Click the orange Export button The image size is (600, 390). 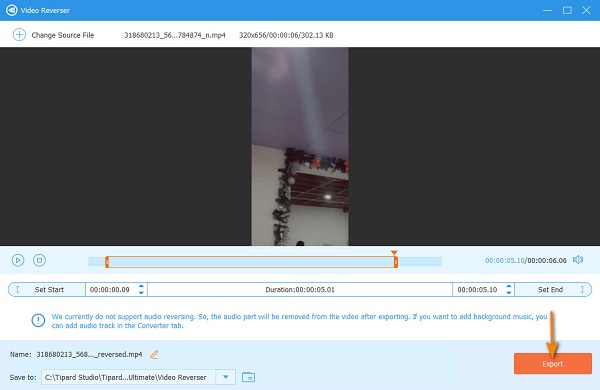(x=553, y=364)
